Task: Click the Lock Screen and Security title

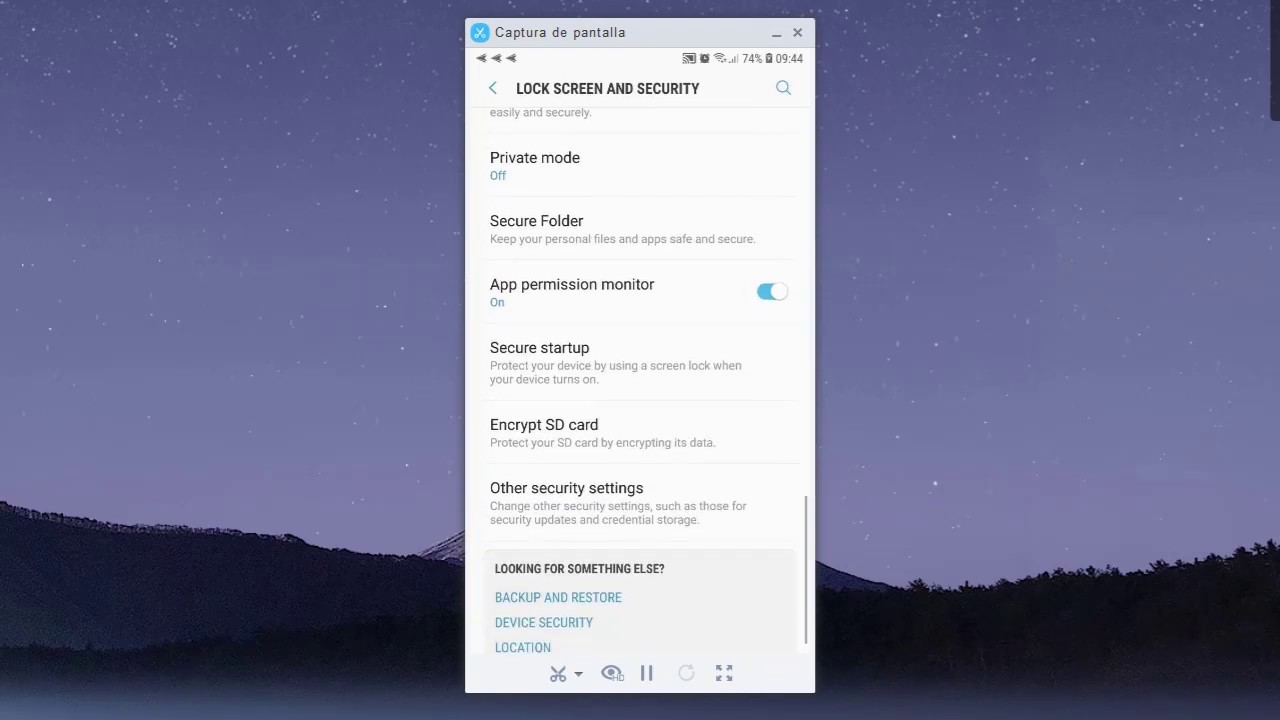Action: pos(608,88)
